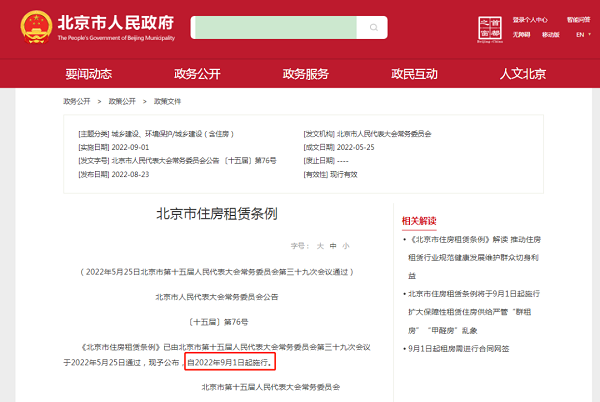600x402 pixels.
Task: Open the EN language dropdown
Action: (x=580, y=35)
